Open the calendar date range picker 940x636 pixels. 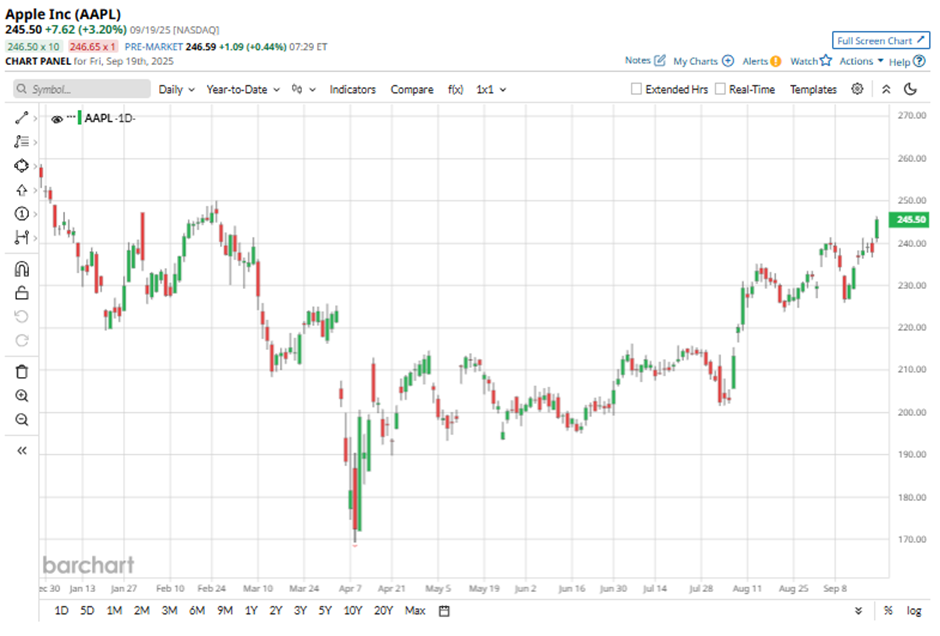(444, 610)
